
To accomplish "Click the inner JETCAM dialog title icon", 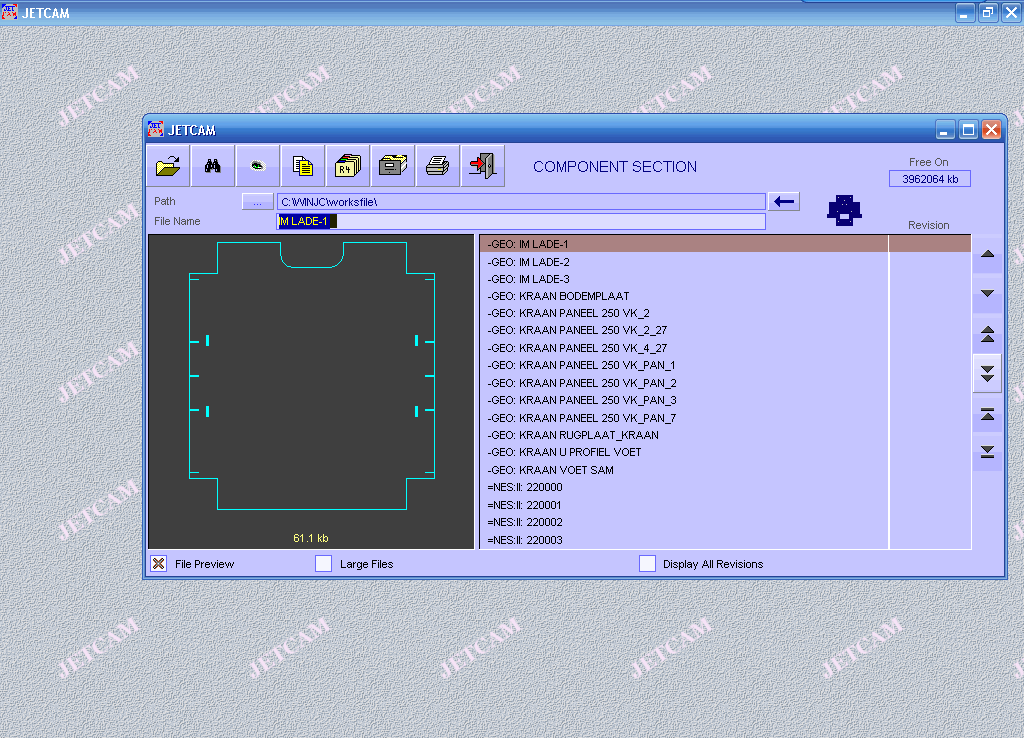I will [155, 129].
